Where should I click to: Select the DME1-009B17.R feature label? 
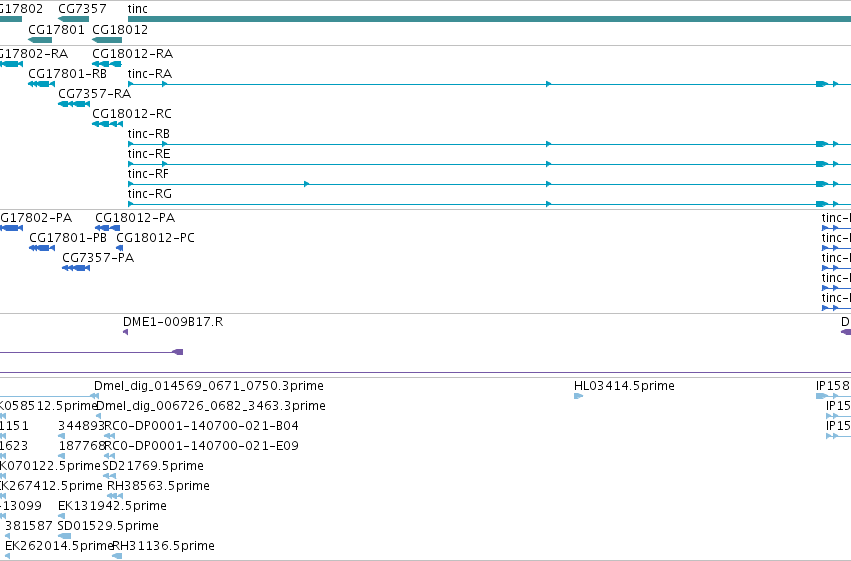[x=173, y=322]
